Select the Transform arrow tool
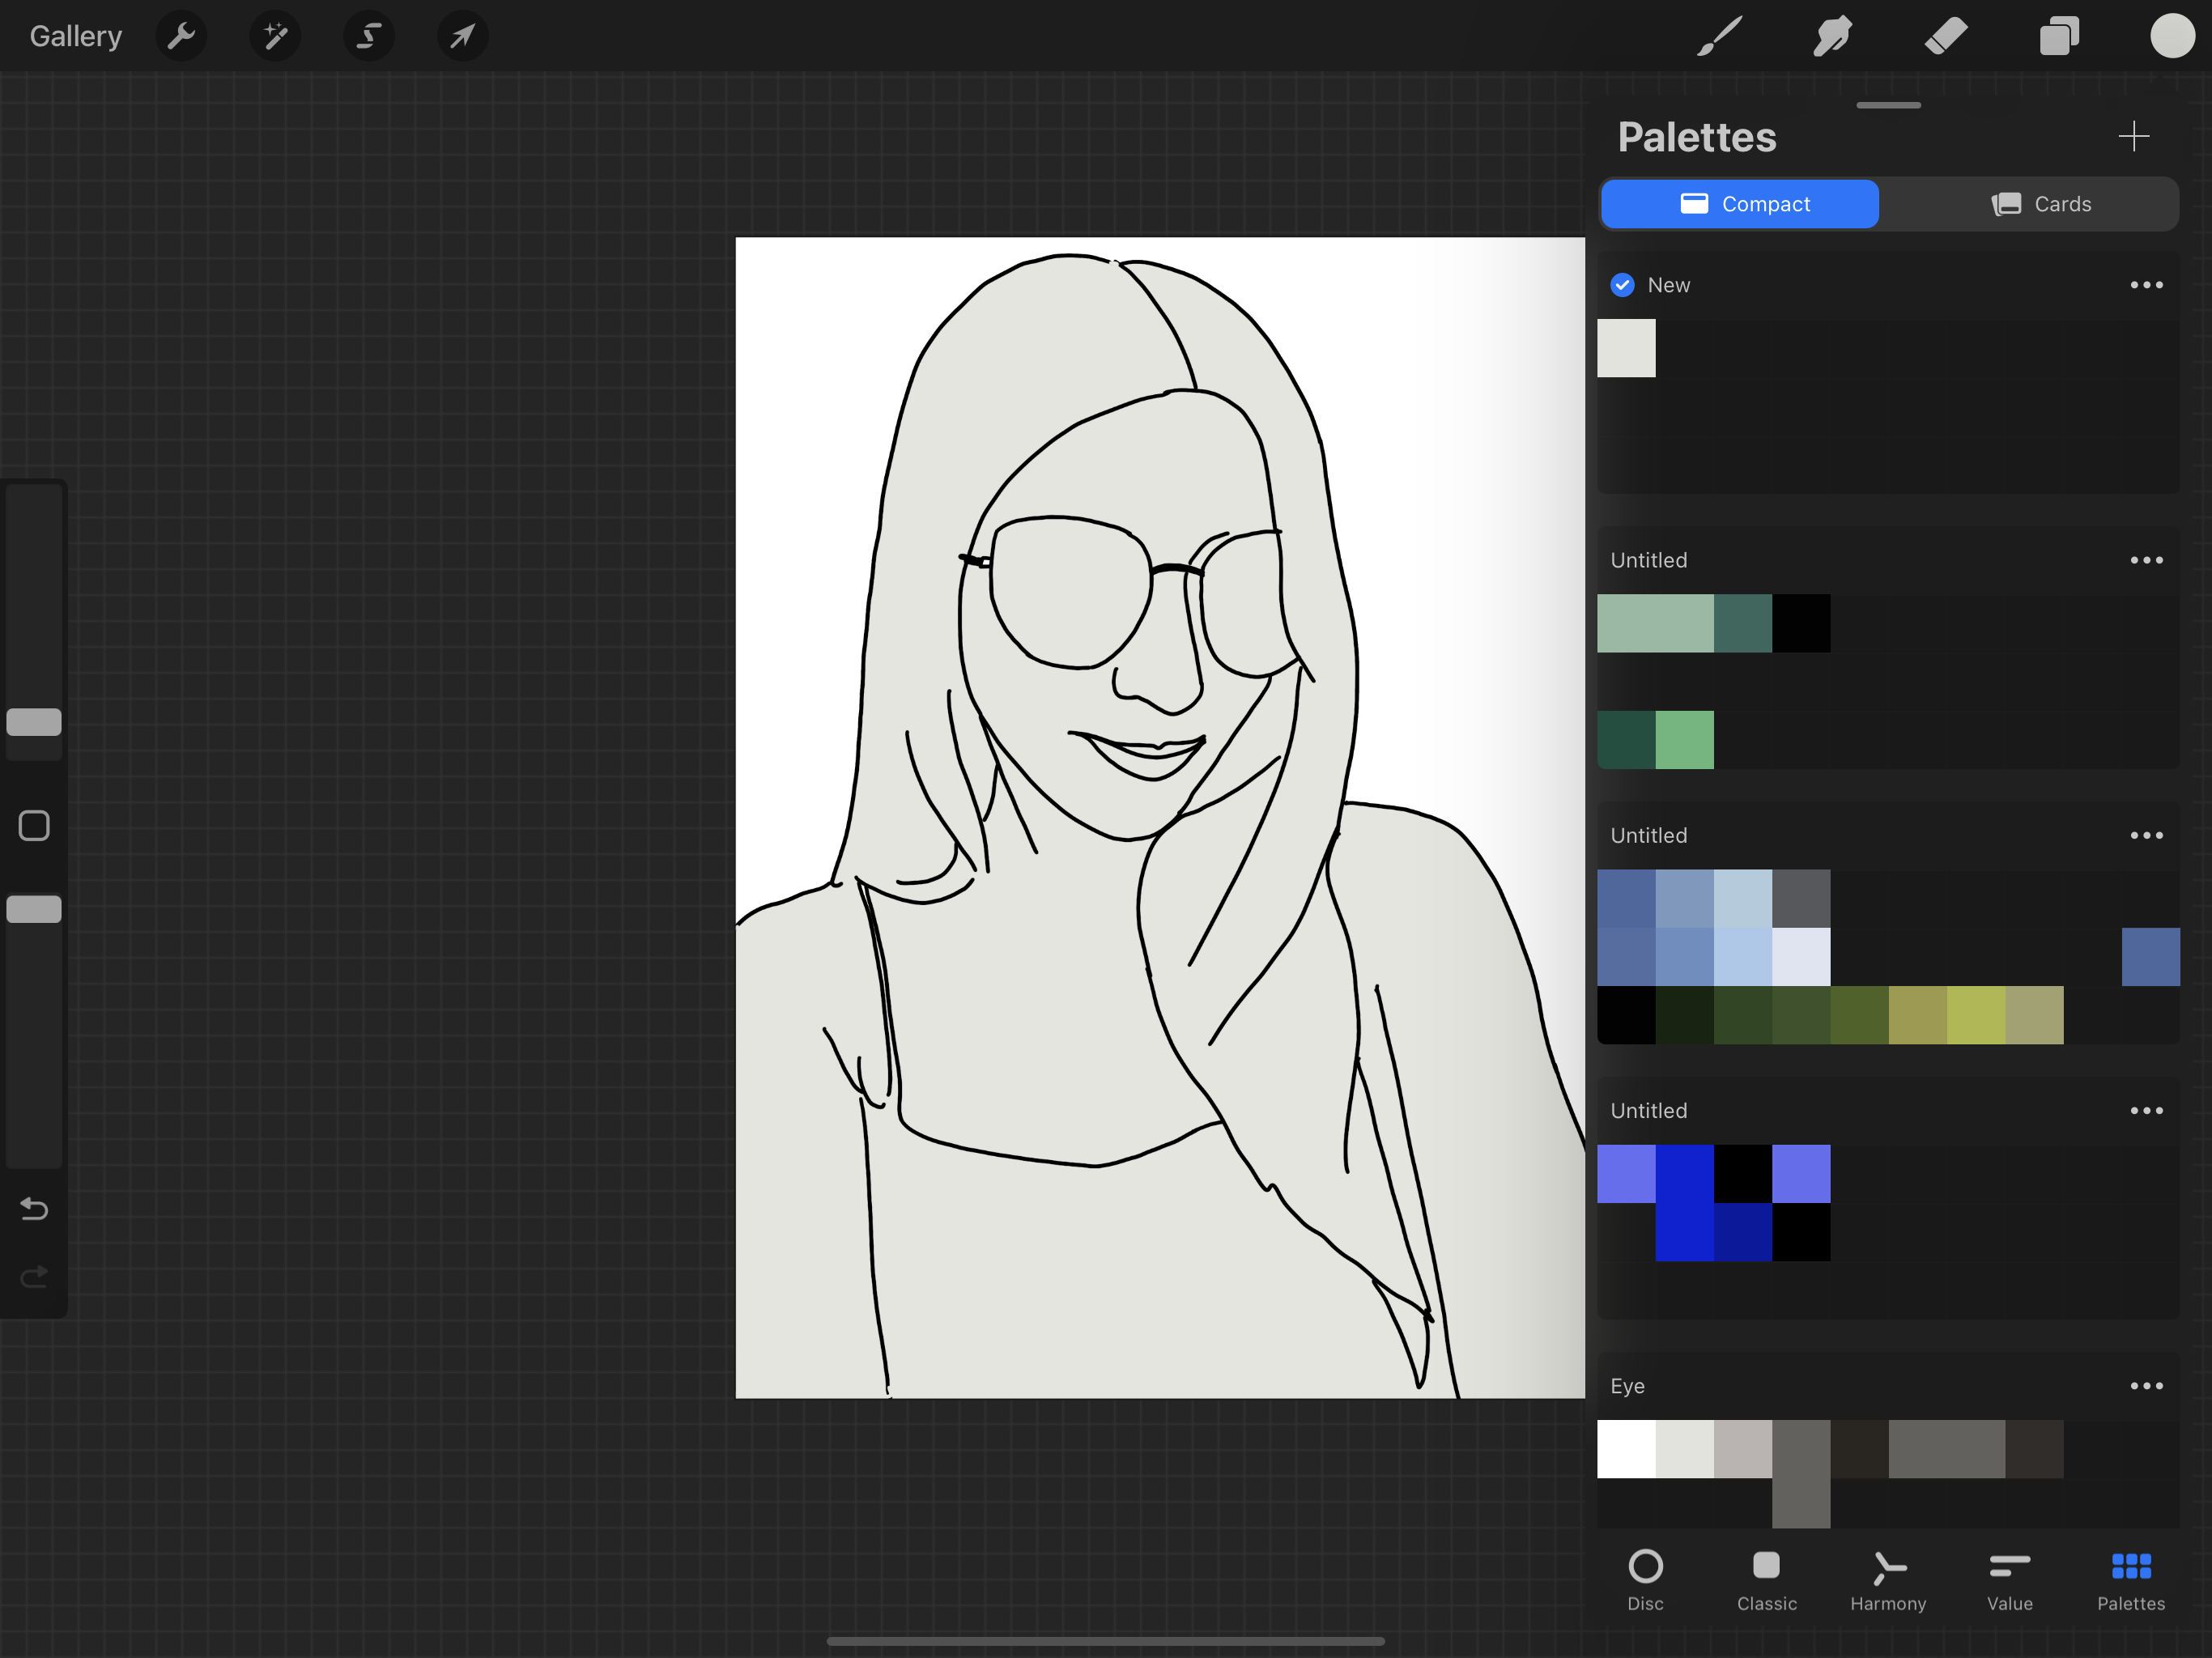 [x=462, y=37]
